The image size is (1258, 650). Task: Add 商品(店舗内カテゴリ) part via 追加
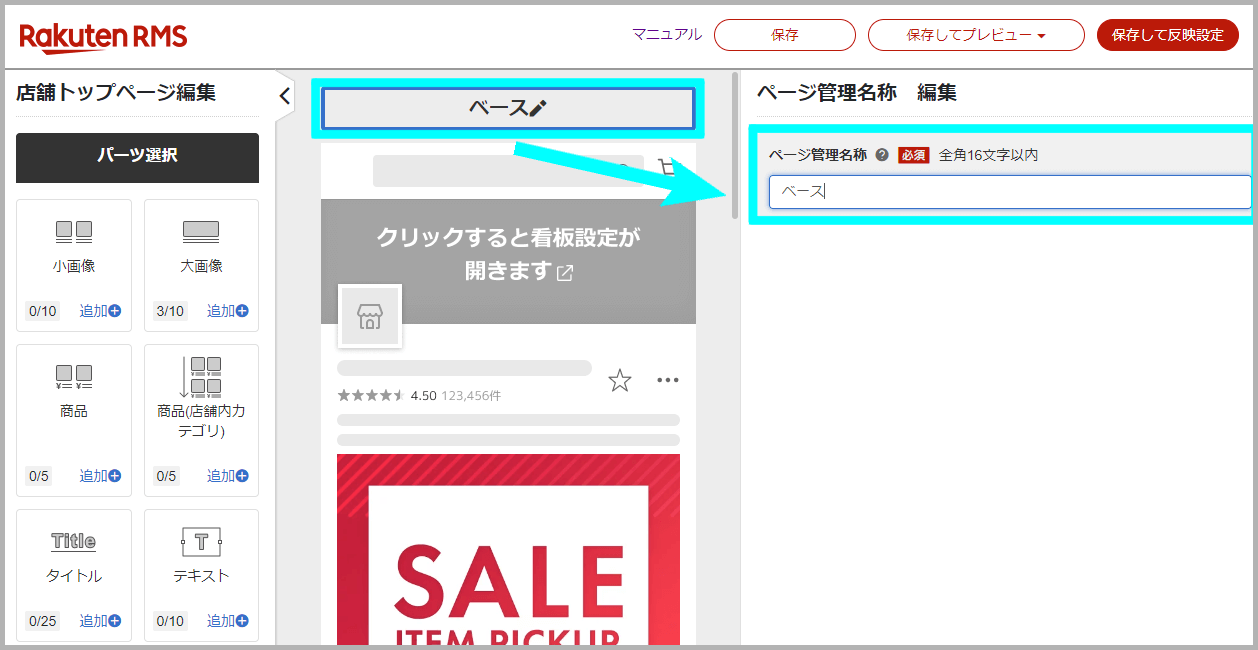click(x=228, y=476)
